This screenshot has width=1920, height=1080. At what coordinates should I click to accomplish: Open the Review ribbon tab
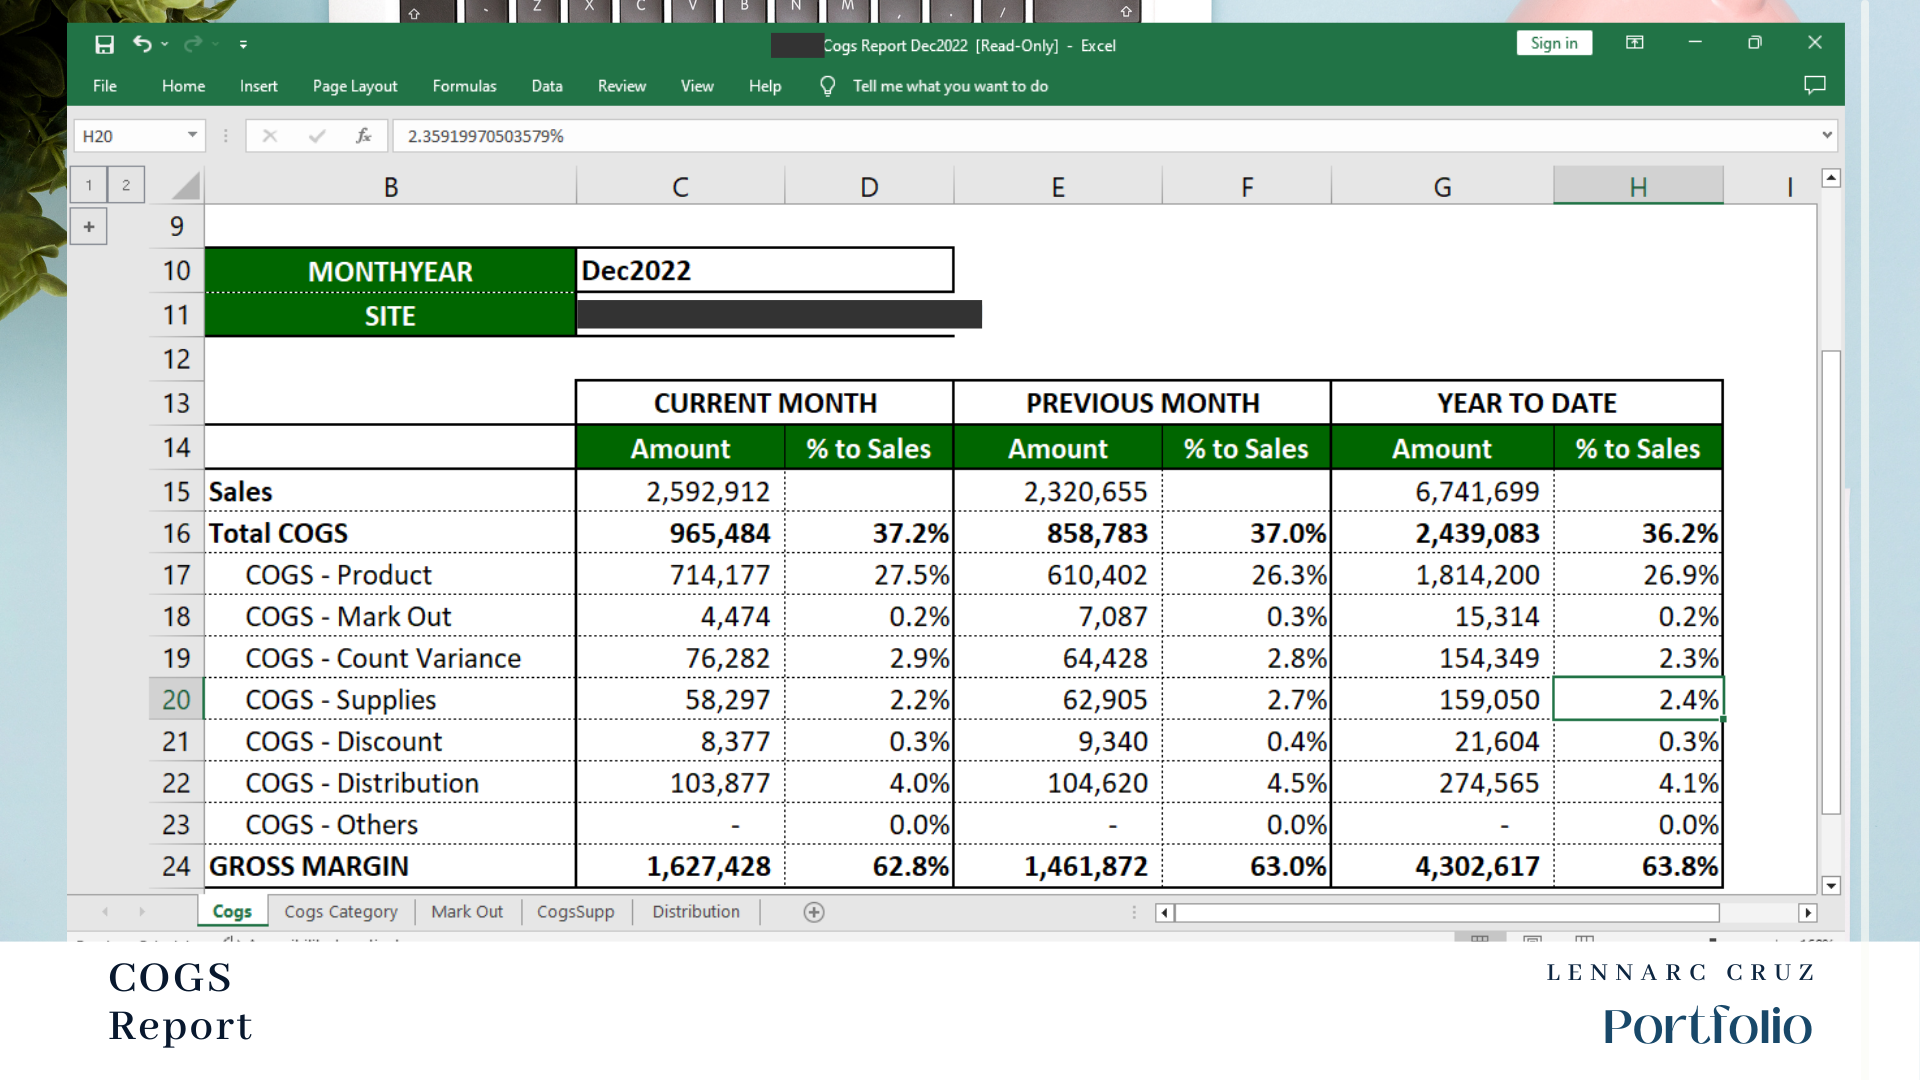pyautogui.click(x=622, y=86)
